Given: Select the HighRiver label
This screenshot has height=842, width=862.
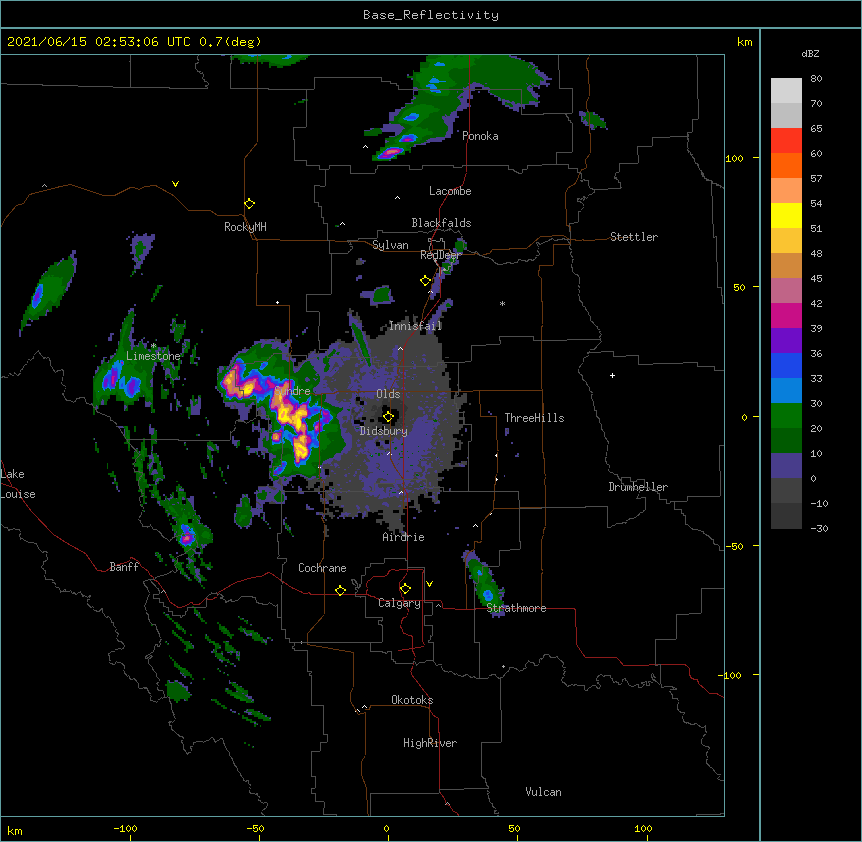Looking at the screenshot, I should (430, 743).
